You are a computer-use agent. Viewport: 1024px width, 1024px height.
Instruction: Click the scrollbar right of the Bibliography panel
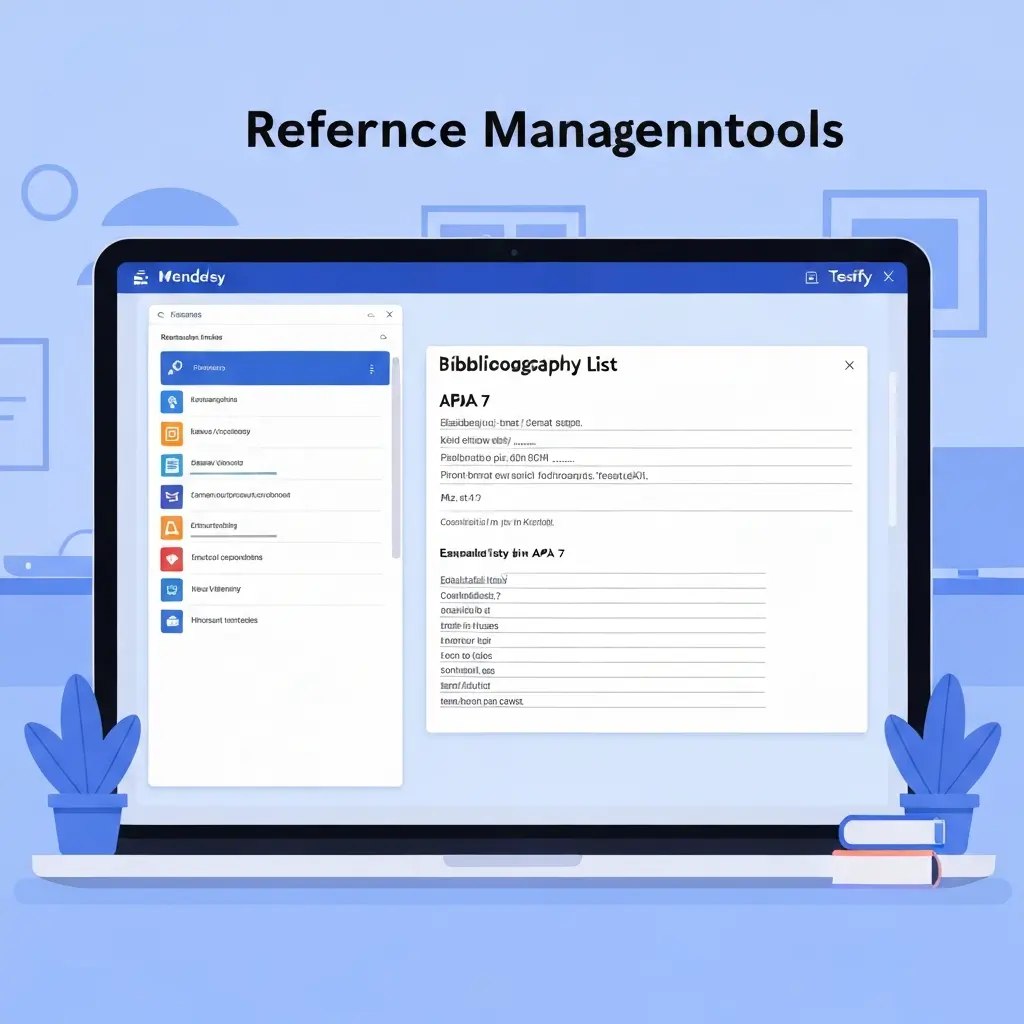click(x=893, y=449)
